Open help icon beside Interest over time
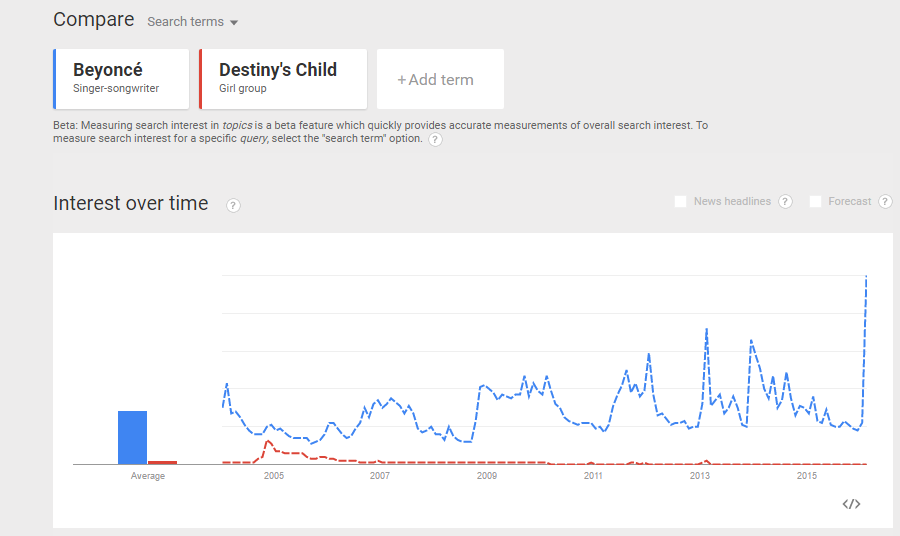The height and width of the screenshot is (536, 900). (x=233, y=205)
